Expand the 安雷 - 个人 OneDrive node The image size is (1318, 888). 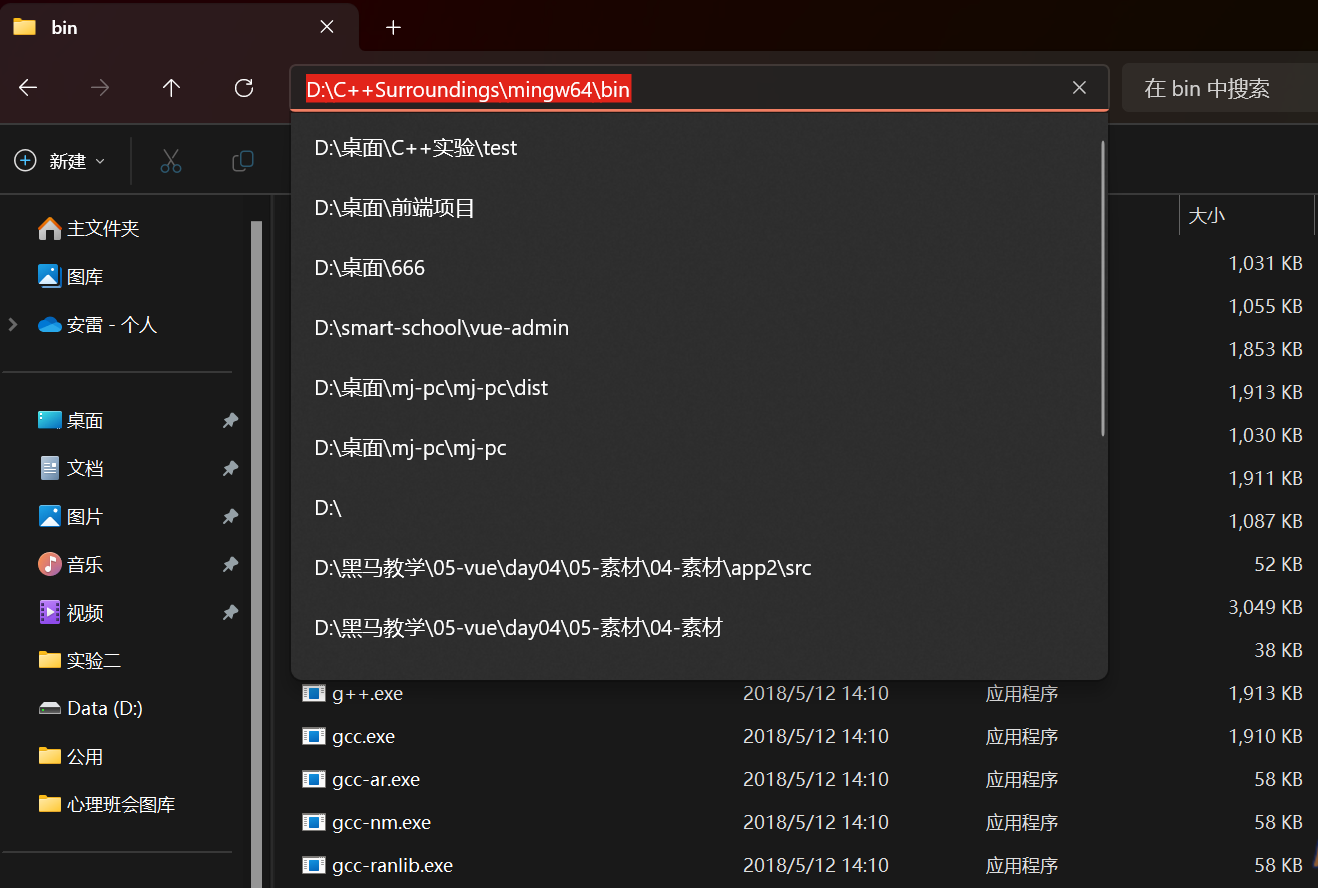[x=13, y=324]
